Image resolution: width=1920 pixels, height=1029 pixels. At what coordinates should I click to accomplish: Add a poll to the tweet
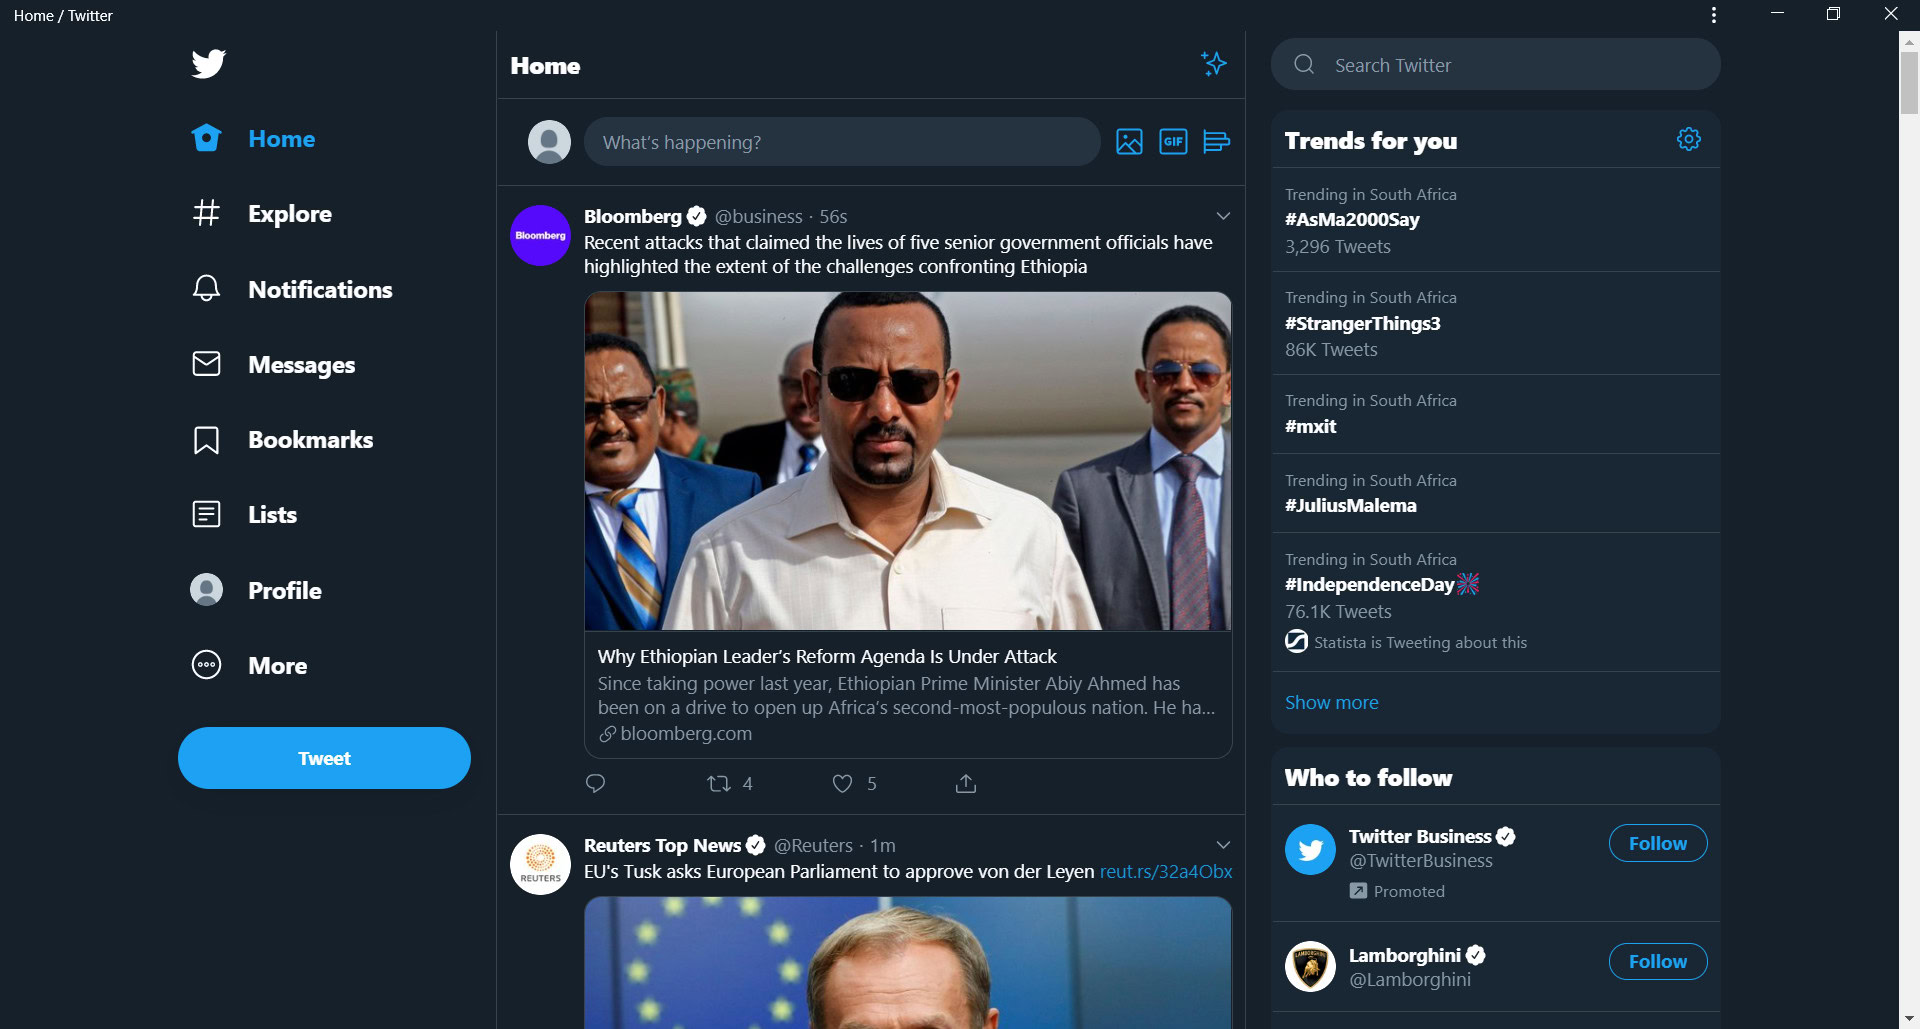[1216, 142]
